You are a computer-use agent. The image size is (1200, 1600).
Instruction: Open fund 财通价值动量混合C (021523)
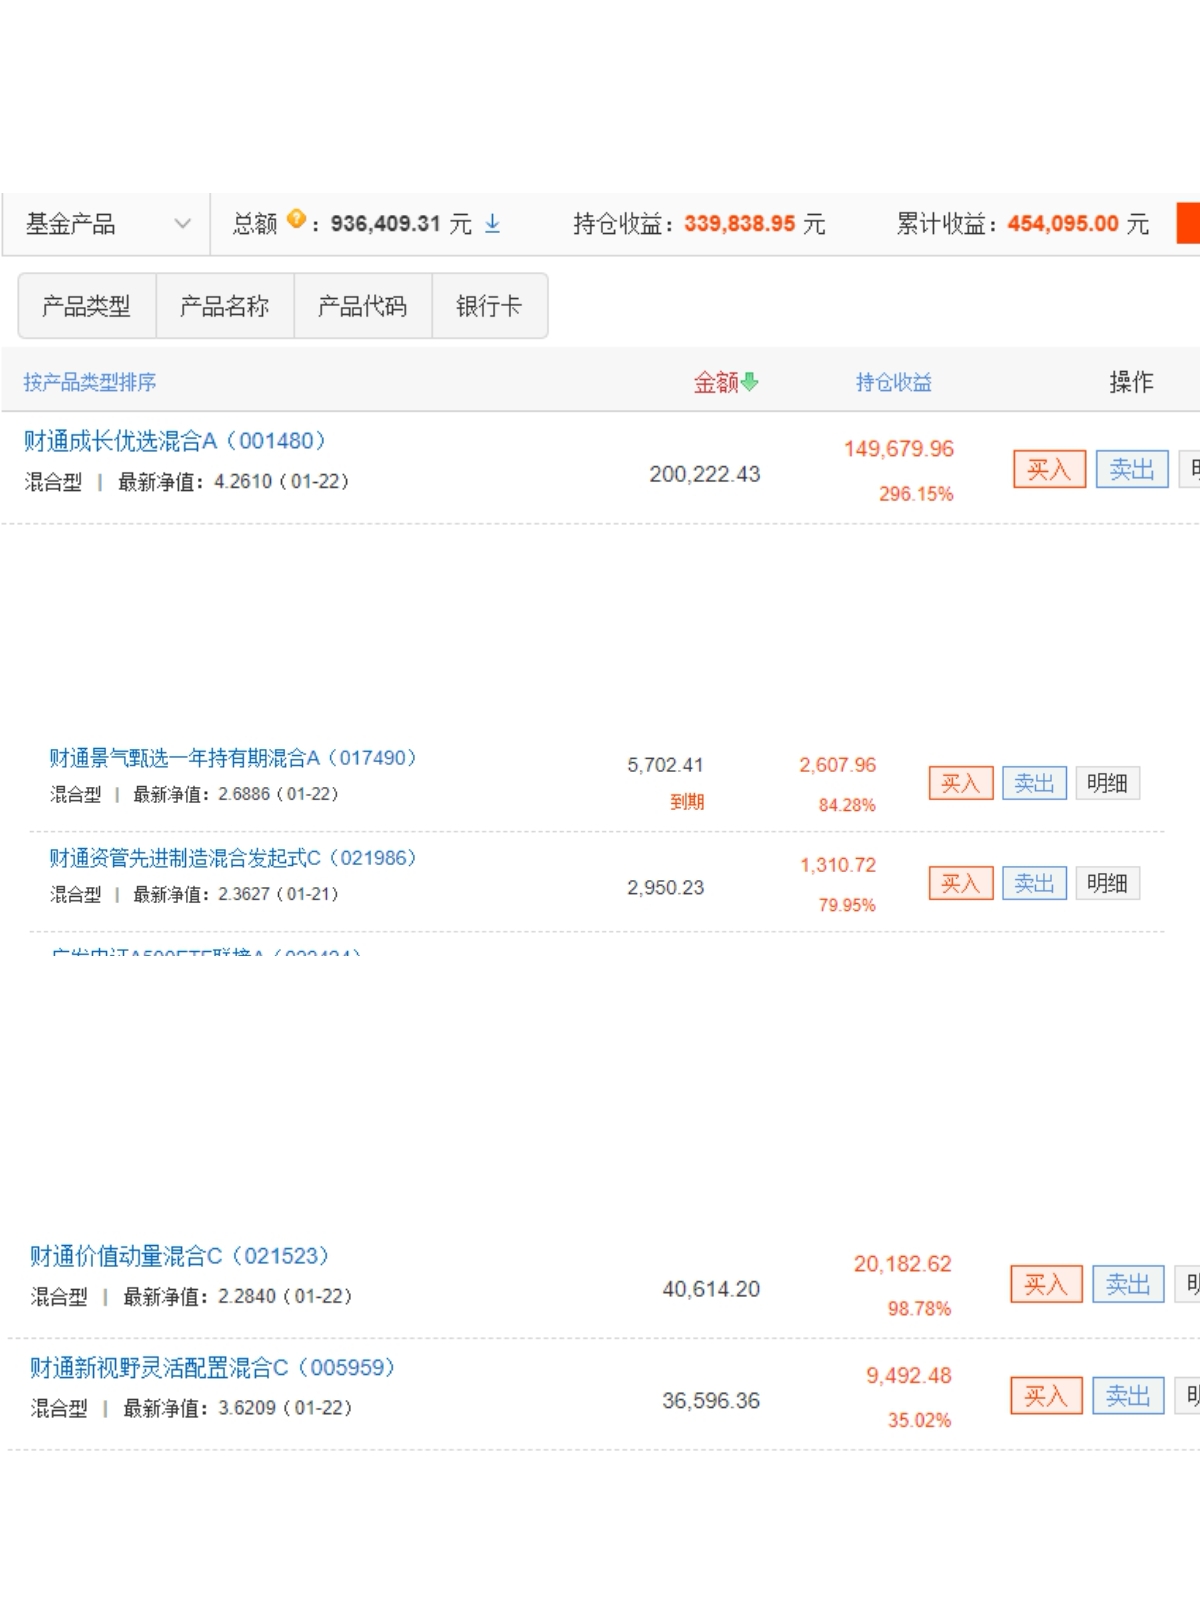click(180, 1256)
